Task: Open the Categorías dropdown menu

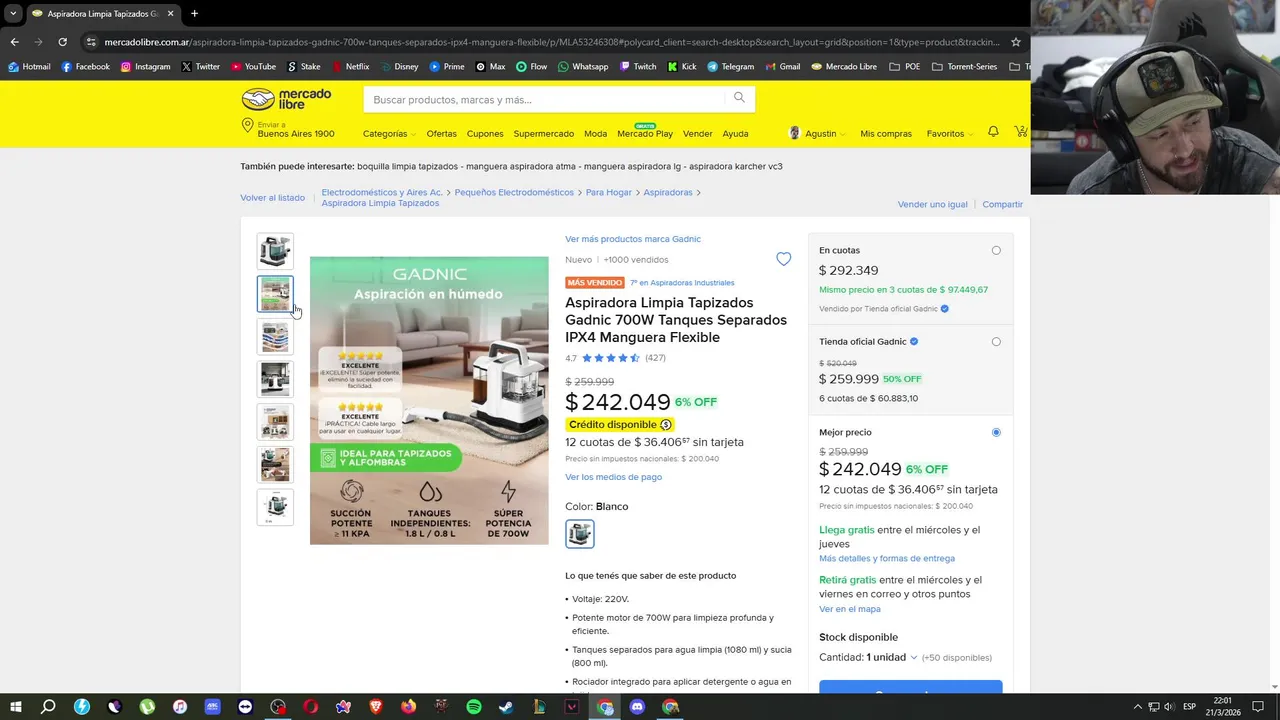Action: click(389, 133)
